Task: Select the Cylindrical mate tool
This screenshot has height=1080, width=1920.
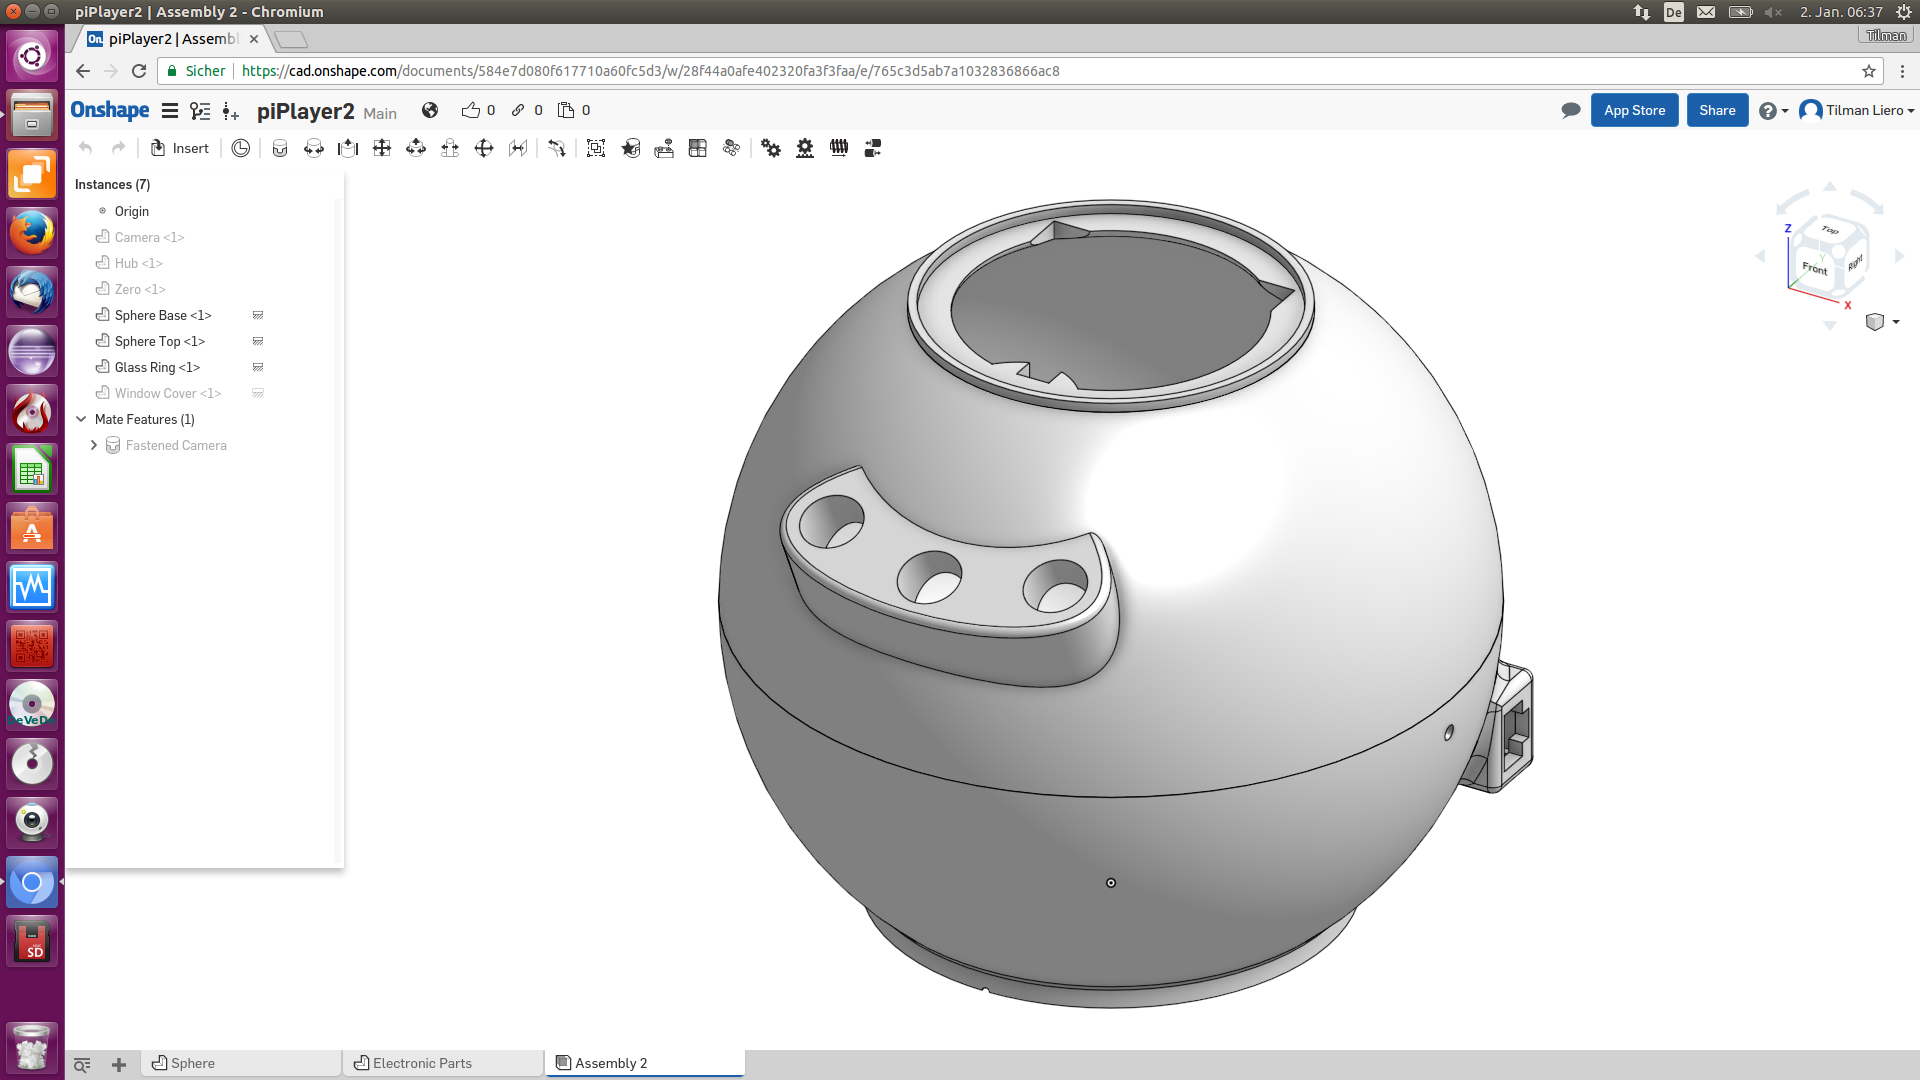Action: (x=416, y=148)
